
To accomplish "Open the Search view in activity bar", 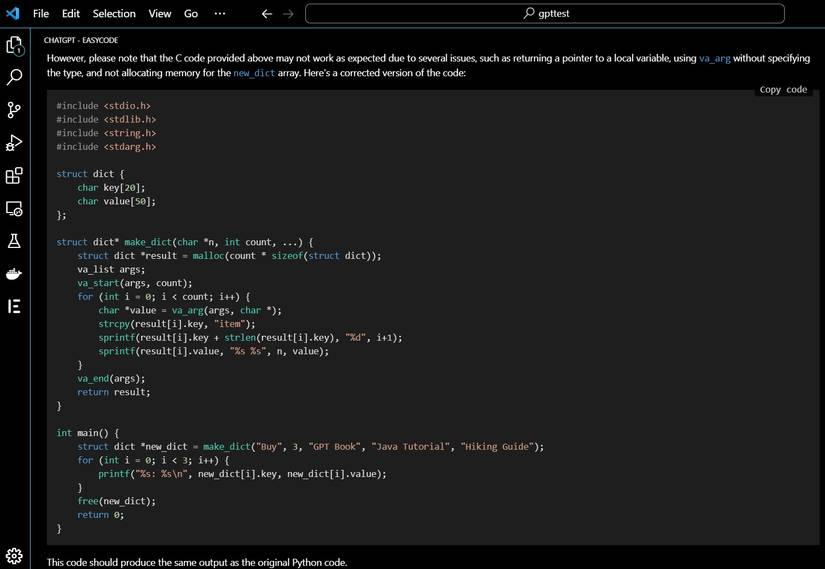I will pos(14,77).
